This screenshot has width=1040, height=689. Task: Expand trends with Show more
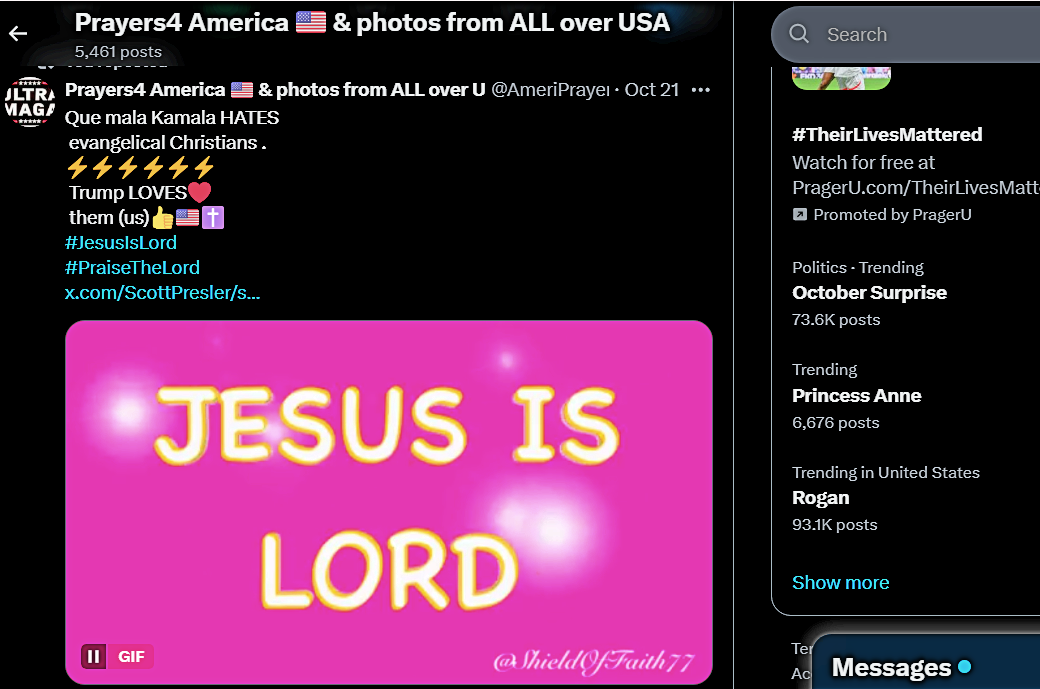(840, 582)
